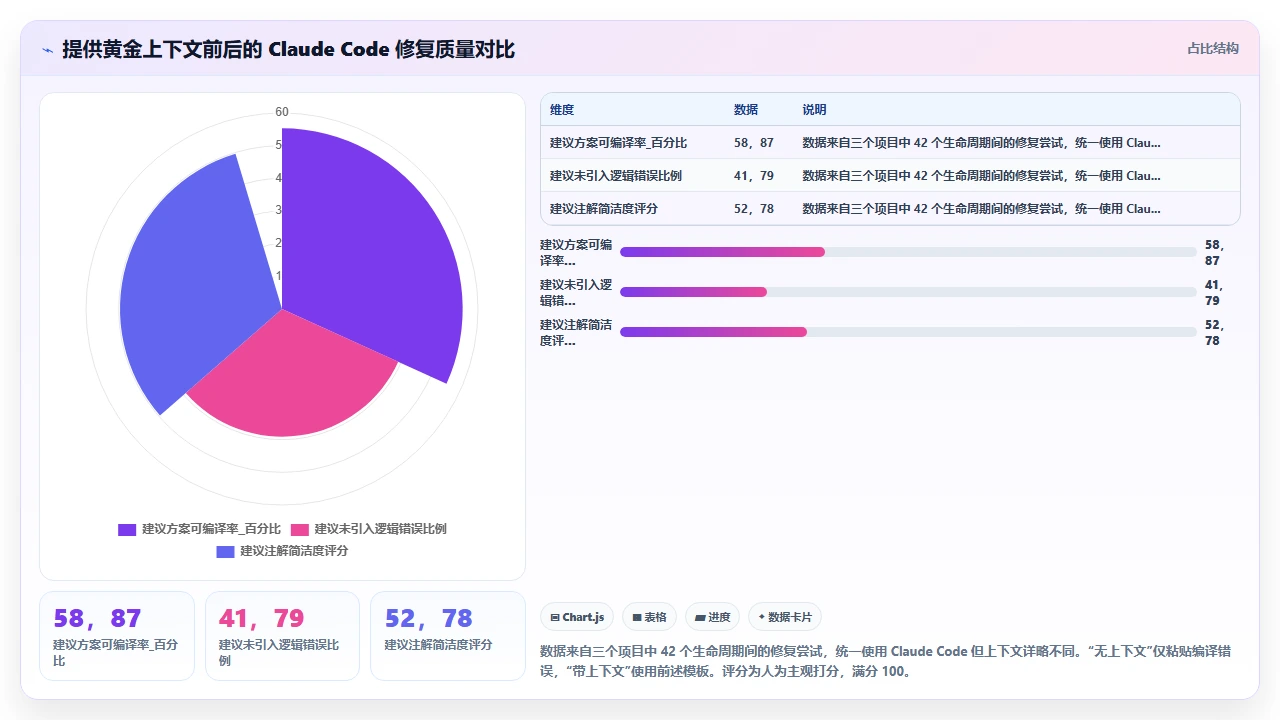Click progress bar for 建议注解简洁度评分
The height and width of the screenshot is (720, 1280).
click(x=908, y=332)
